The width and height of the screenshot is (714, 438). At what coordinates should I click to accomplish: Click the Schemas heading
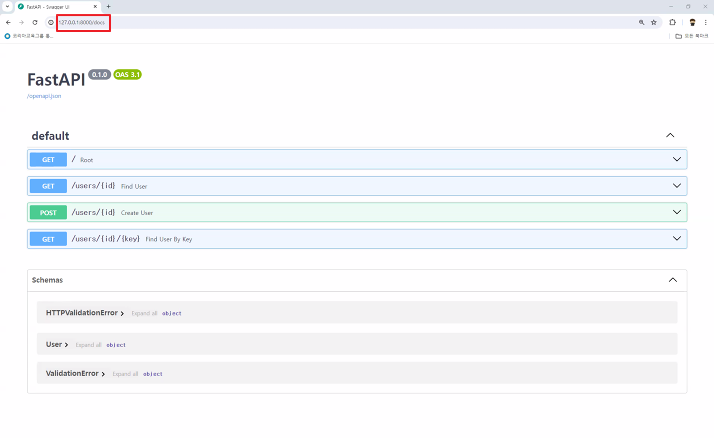pos(47,280)
